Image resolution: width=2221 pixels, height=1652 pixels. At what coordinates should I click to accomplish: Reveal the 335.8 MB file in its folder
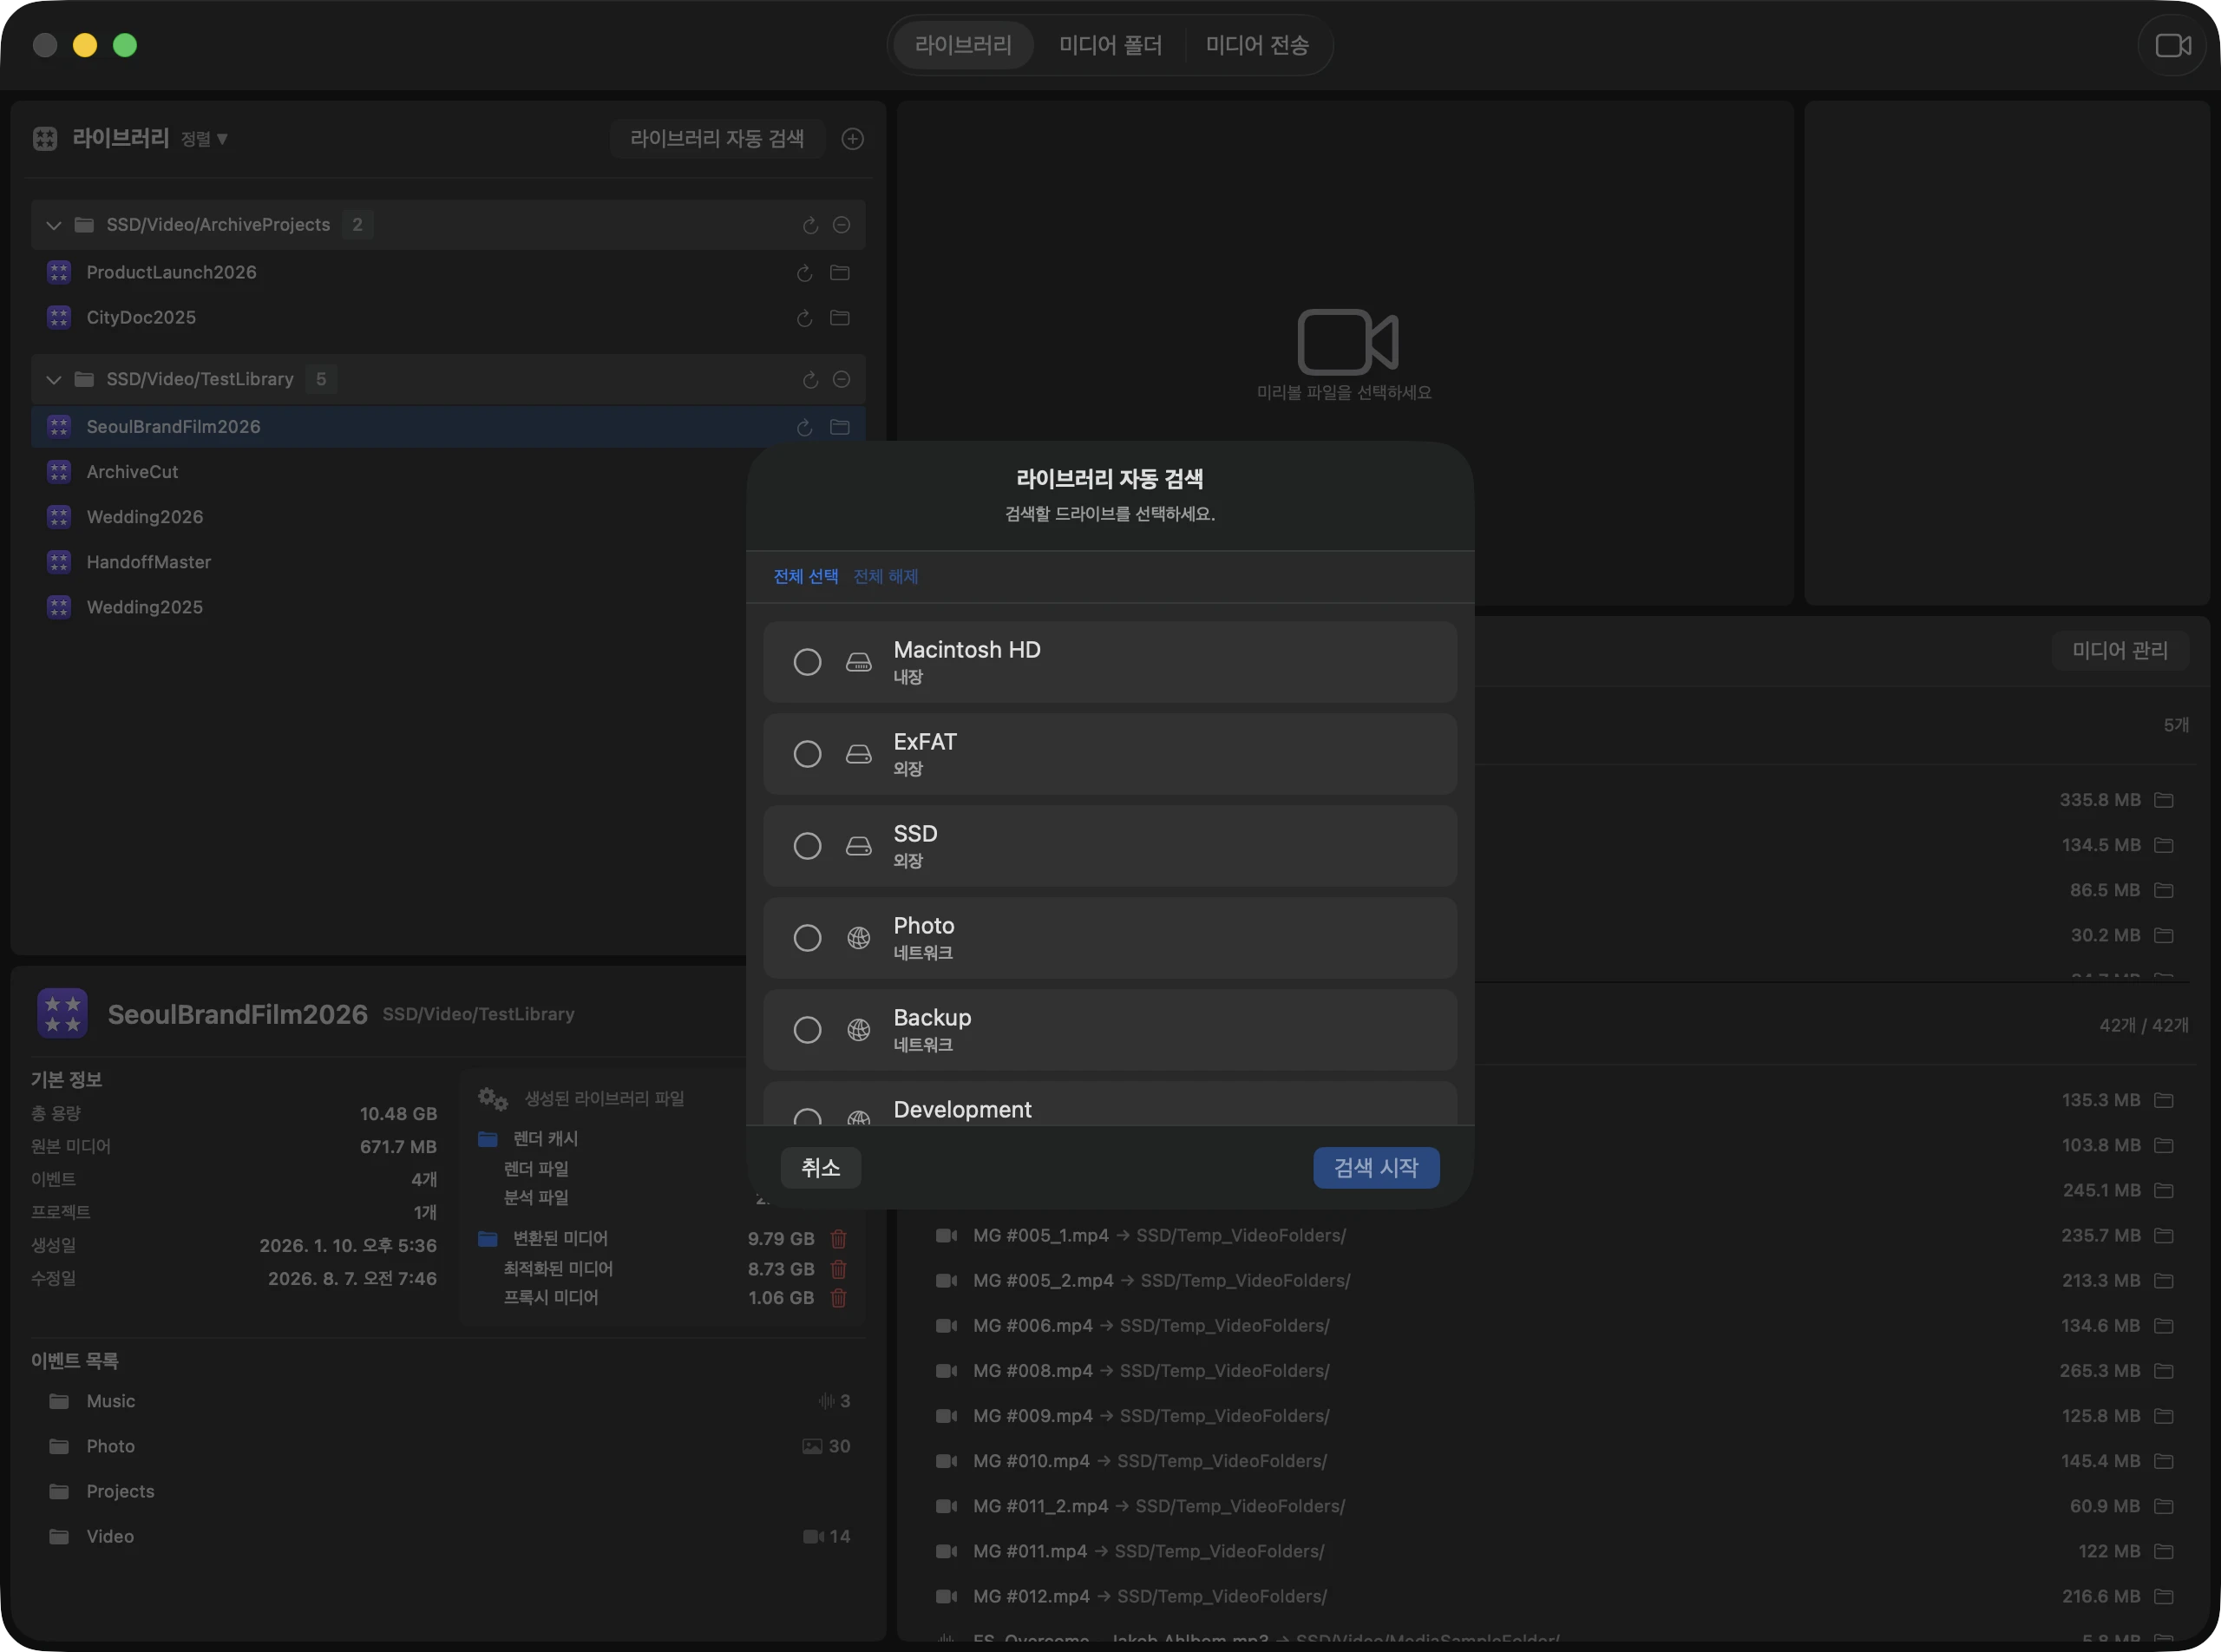2164,800
